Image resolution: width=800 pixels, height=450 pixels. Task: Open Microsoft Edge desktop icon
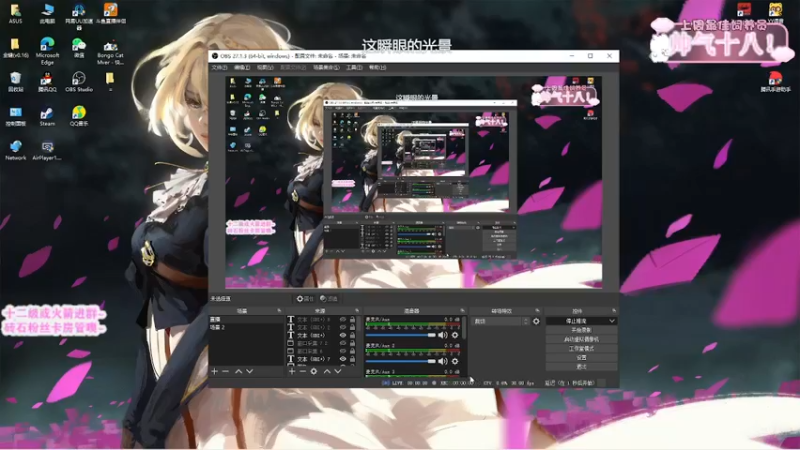click(x=47, y=51)
